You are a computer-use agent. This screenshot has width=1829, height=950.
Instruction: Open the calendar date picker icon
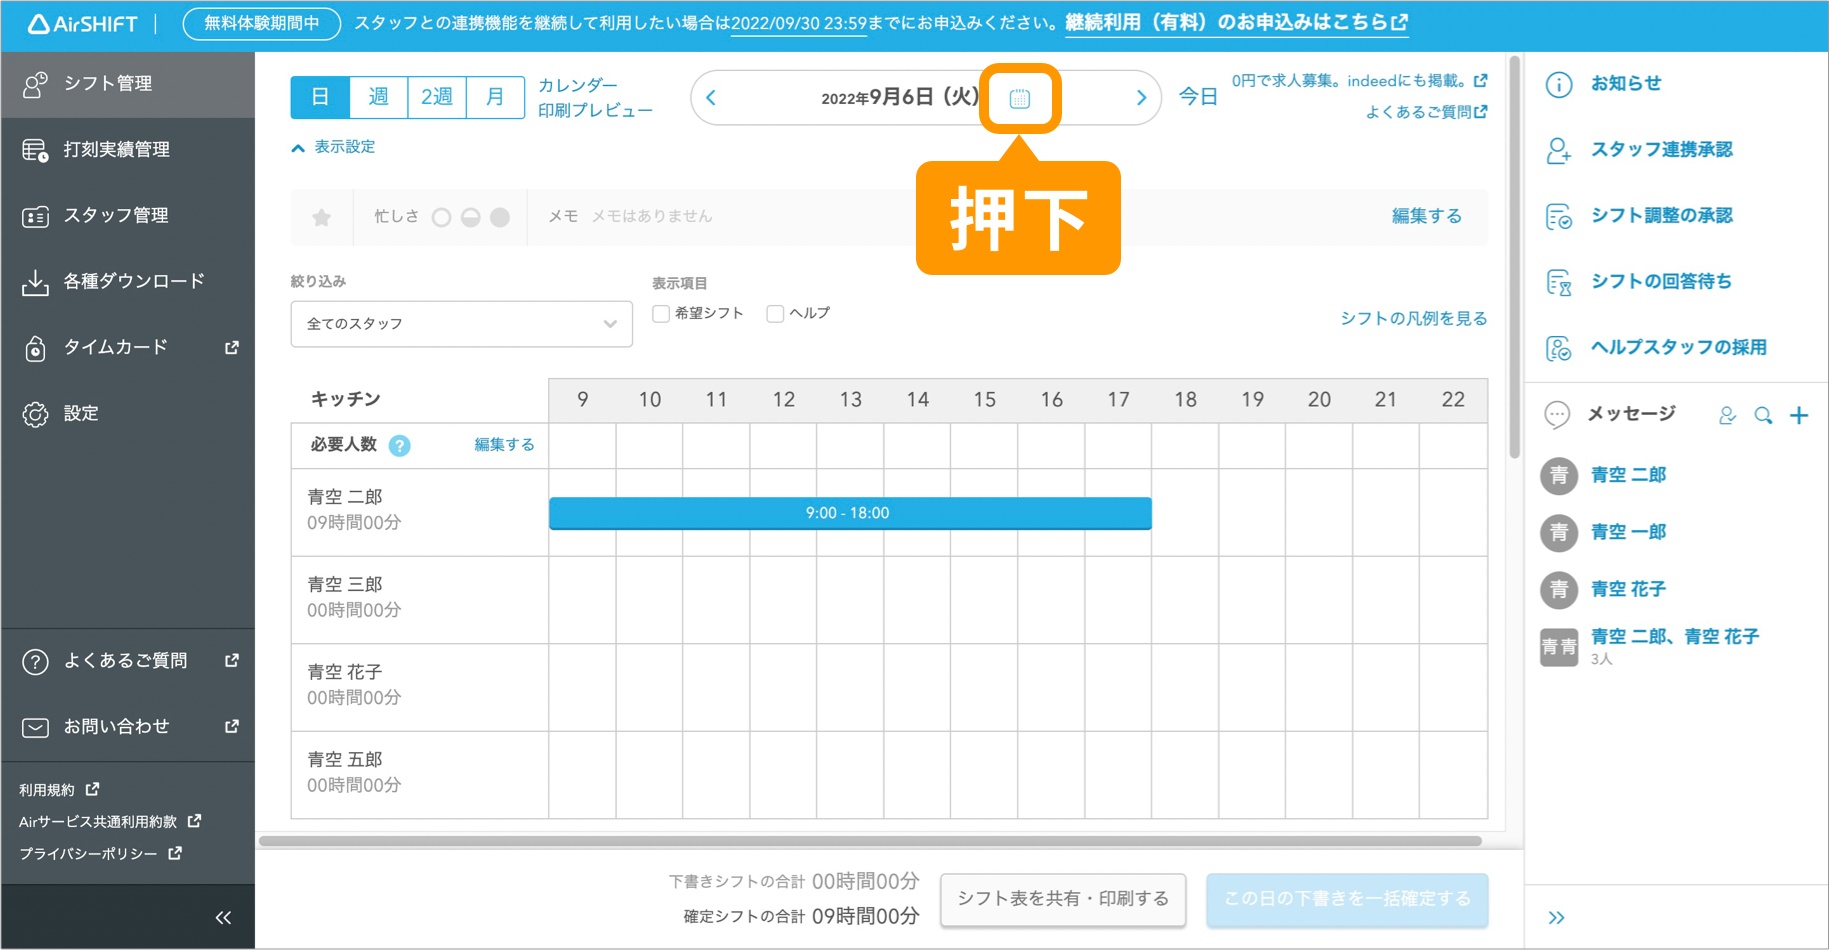click(1019, 98)
